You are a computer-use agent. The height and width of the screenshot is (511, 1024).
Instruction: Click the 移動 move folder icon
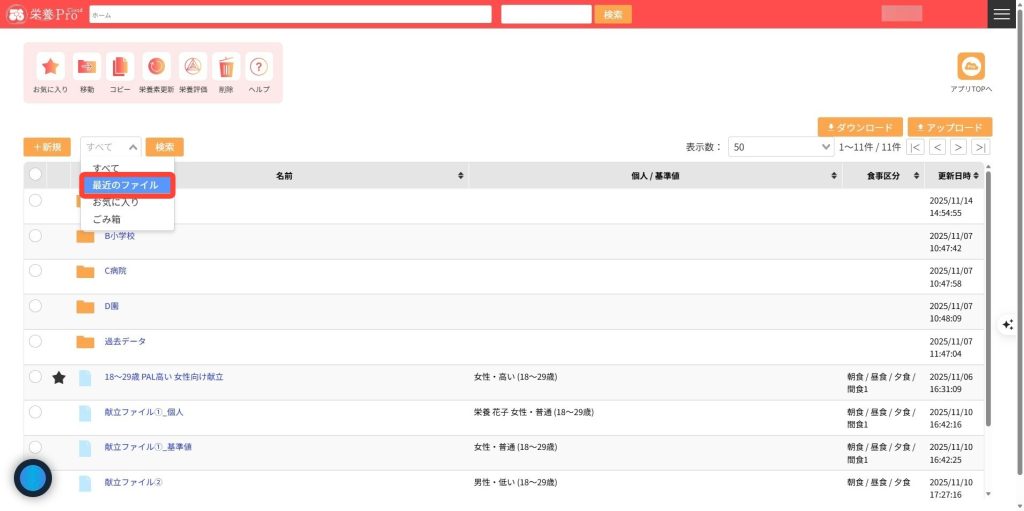(87, 67)
